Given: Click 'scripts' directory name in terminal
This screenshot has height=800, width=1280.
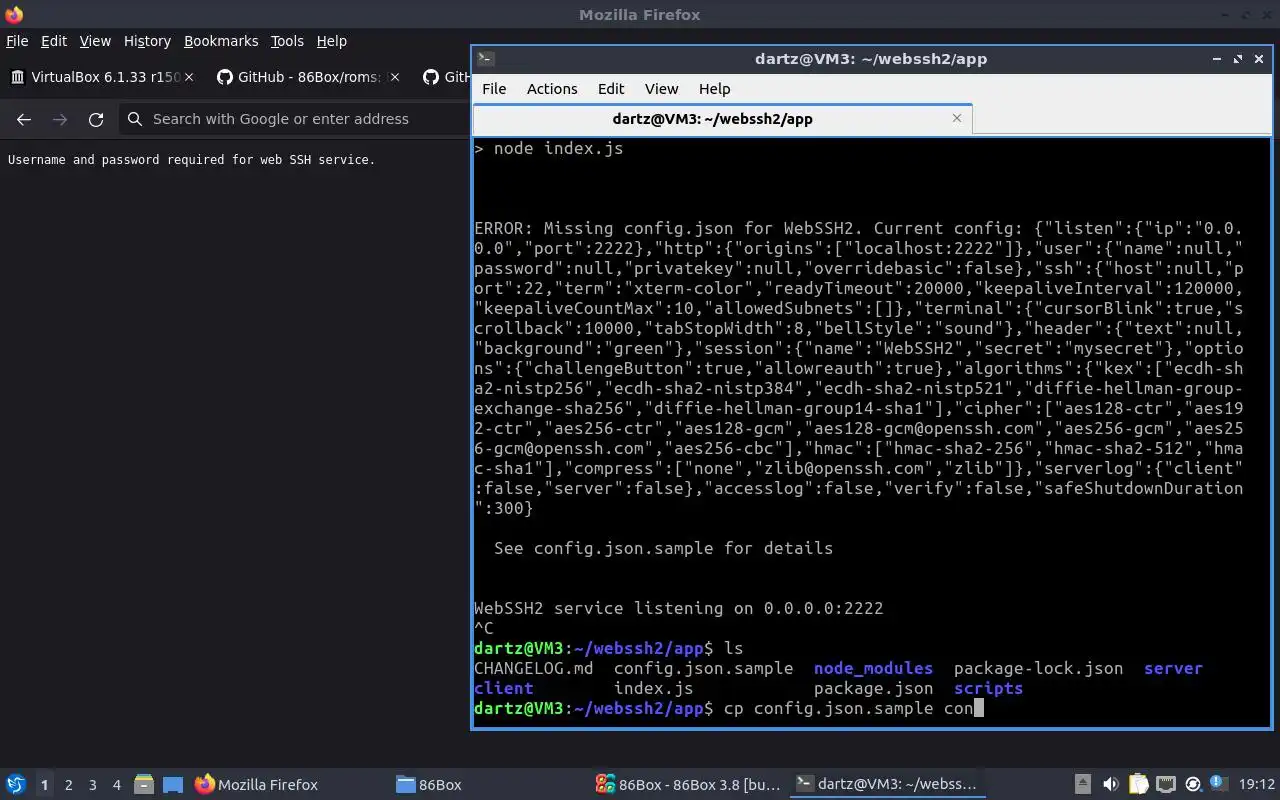Looking at the screenshot, I should (x=988, y=688).
